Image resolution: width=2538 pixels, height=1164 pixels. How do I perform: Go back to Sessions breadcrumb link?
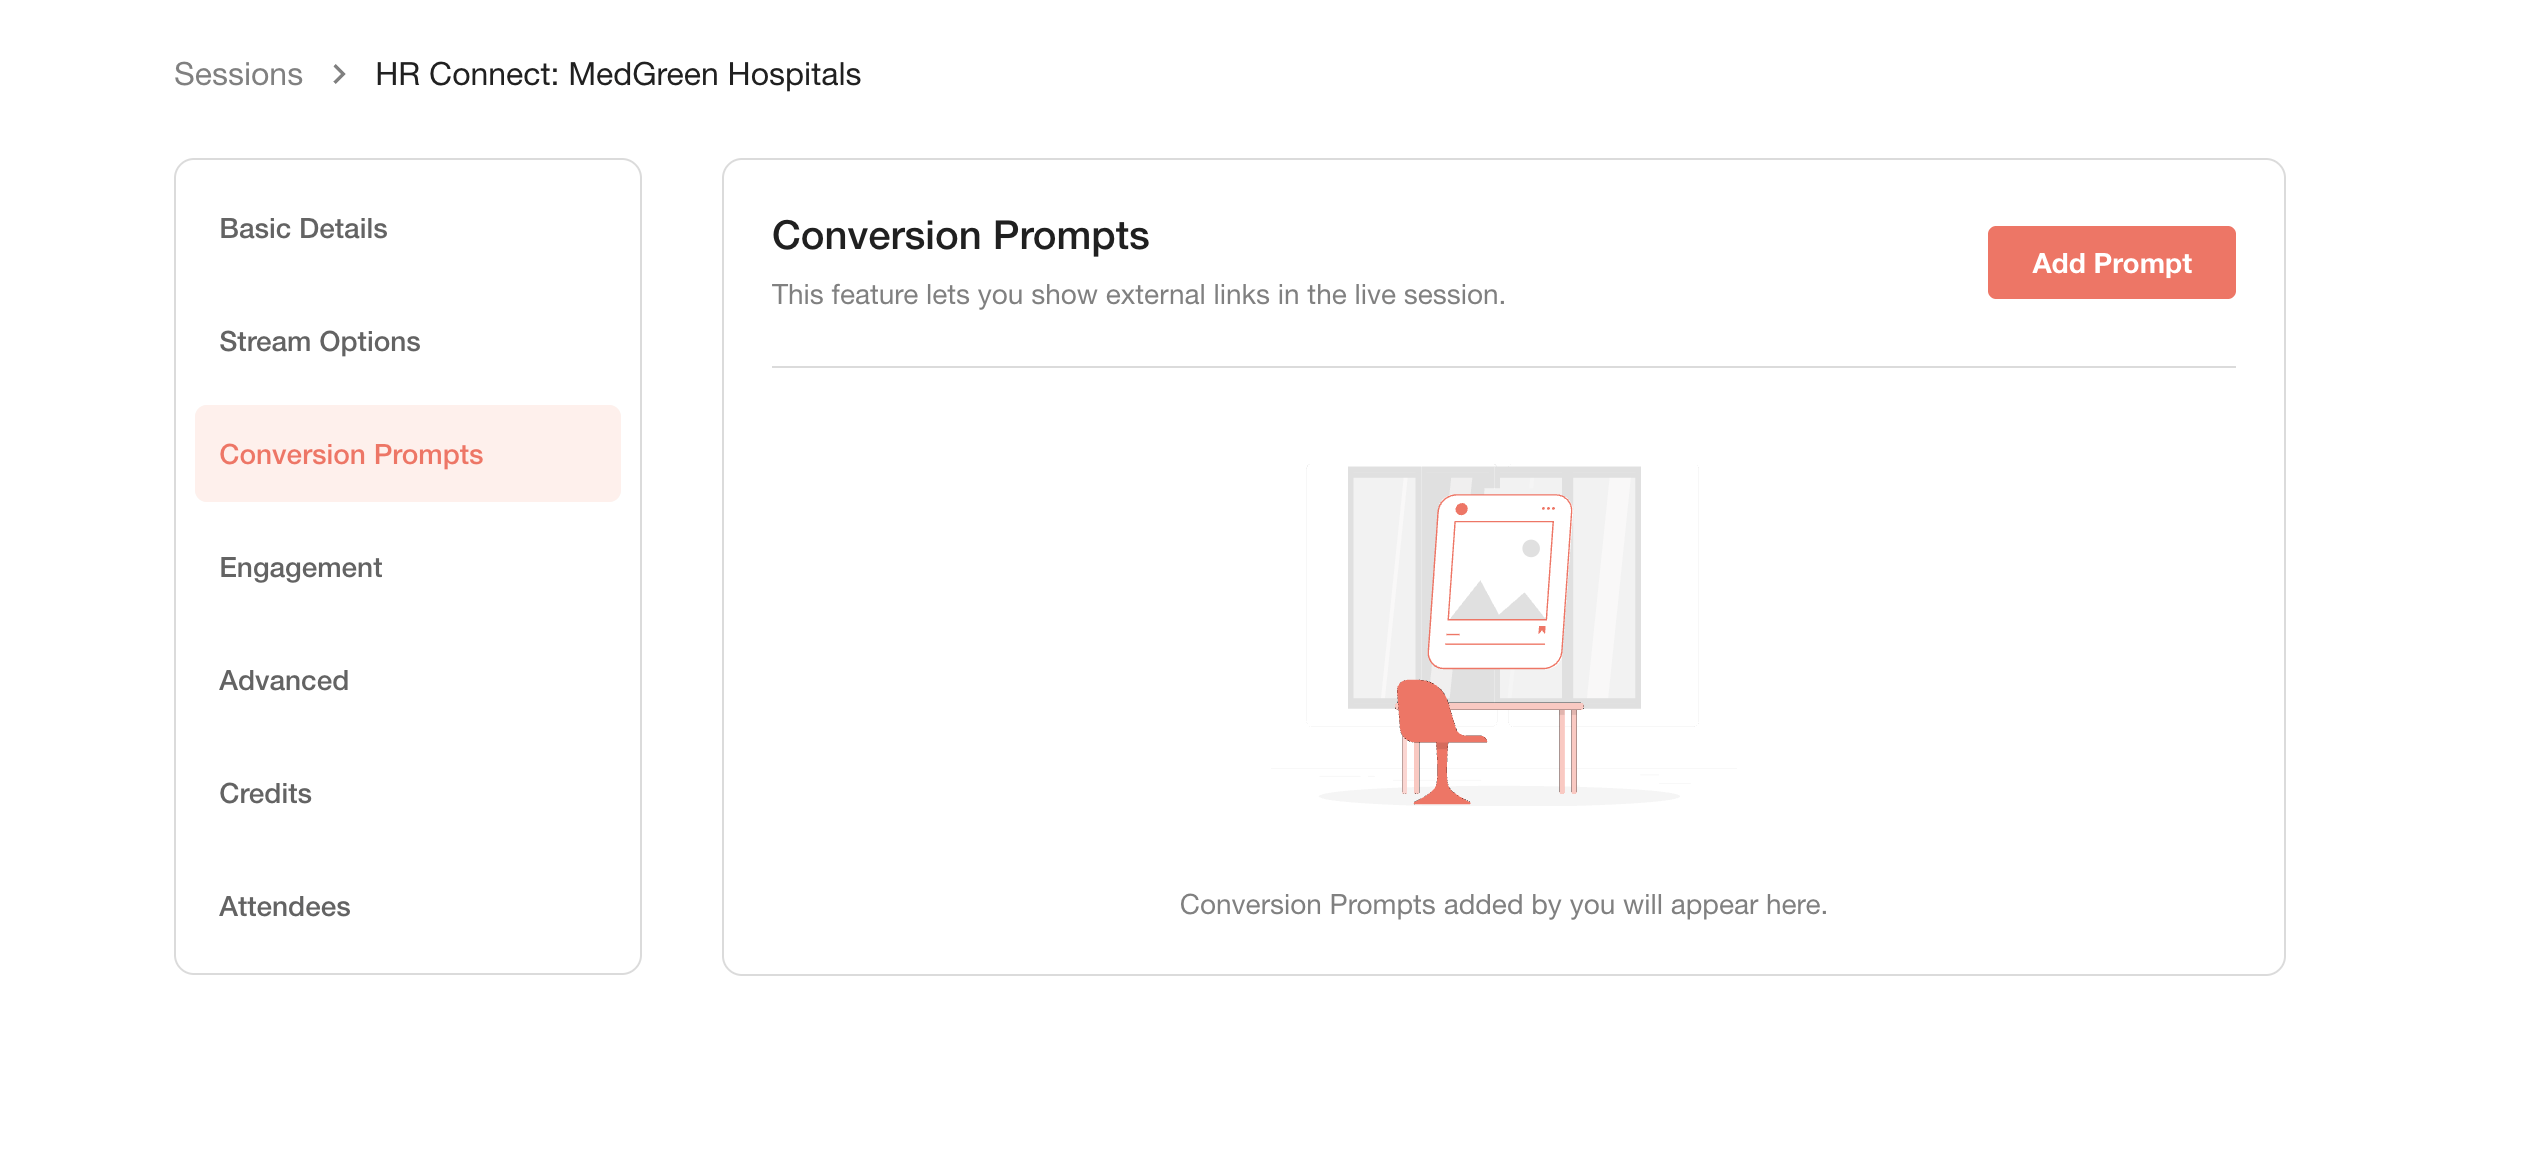[x=238, y=74]
